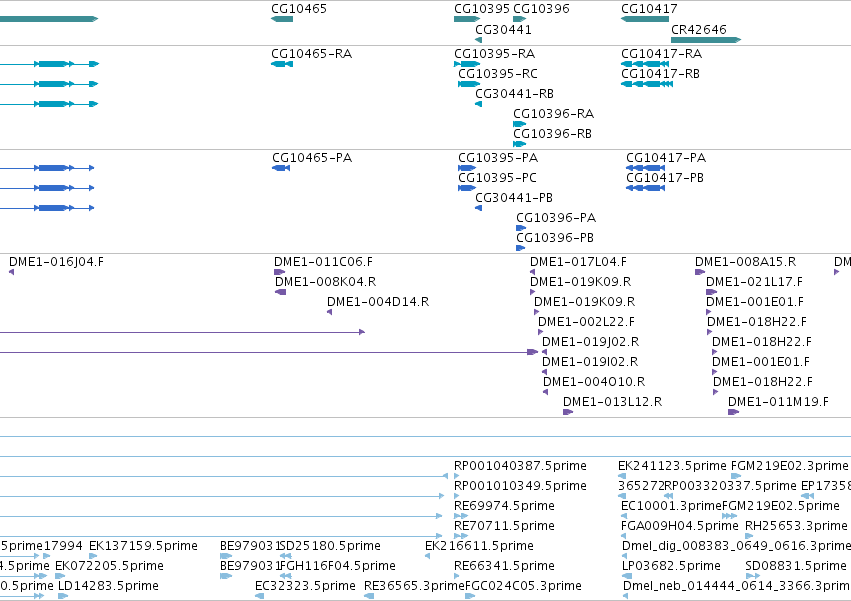
Task: Select EST Dmel_dig_008383_0649_0616.3prime
Action: click(736, 546)
